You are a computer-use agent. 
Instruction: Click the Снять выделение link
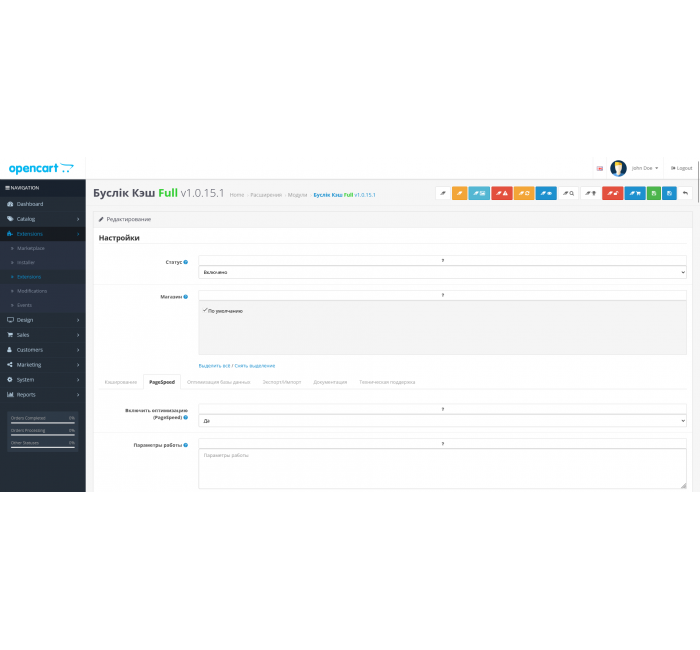(255, 366)
